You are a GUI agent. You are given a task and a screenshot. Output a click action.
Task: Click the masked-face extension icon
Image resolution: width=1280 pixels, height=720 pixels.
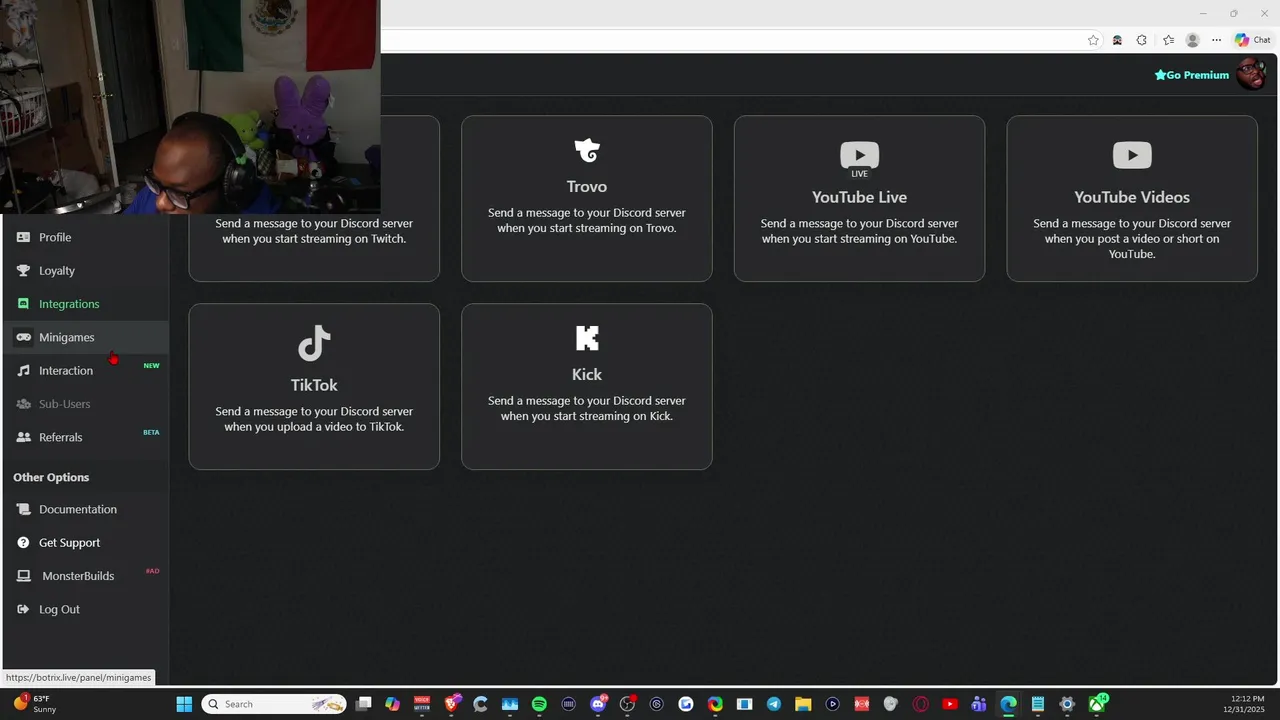(x=1117, y=40)
